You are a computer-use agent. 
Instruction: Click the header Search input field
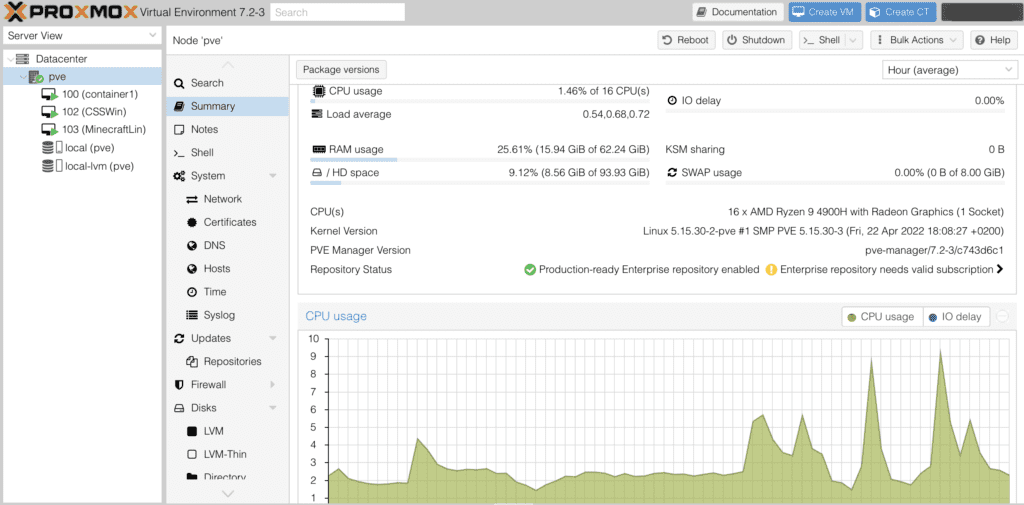pyautogui.click(x=338, y=12)
